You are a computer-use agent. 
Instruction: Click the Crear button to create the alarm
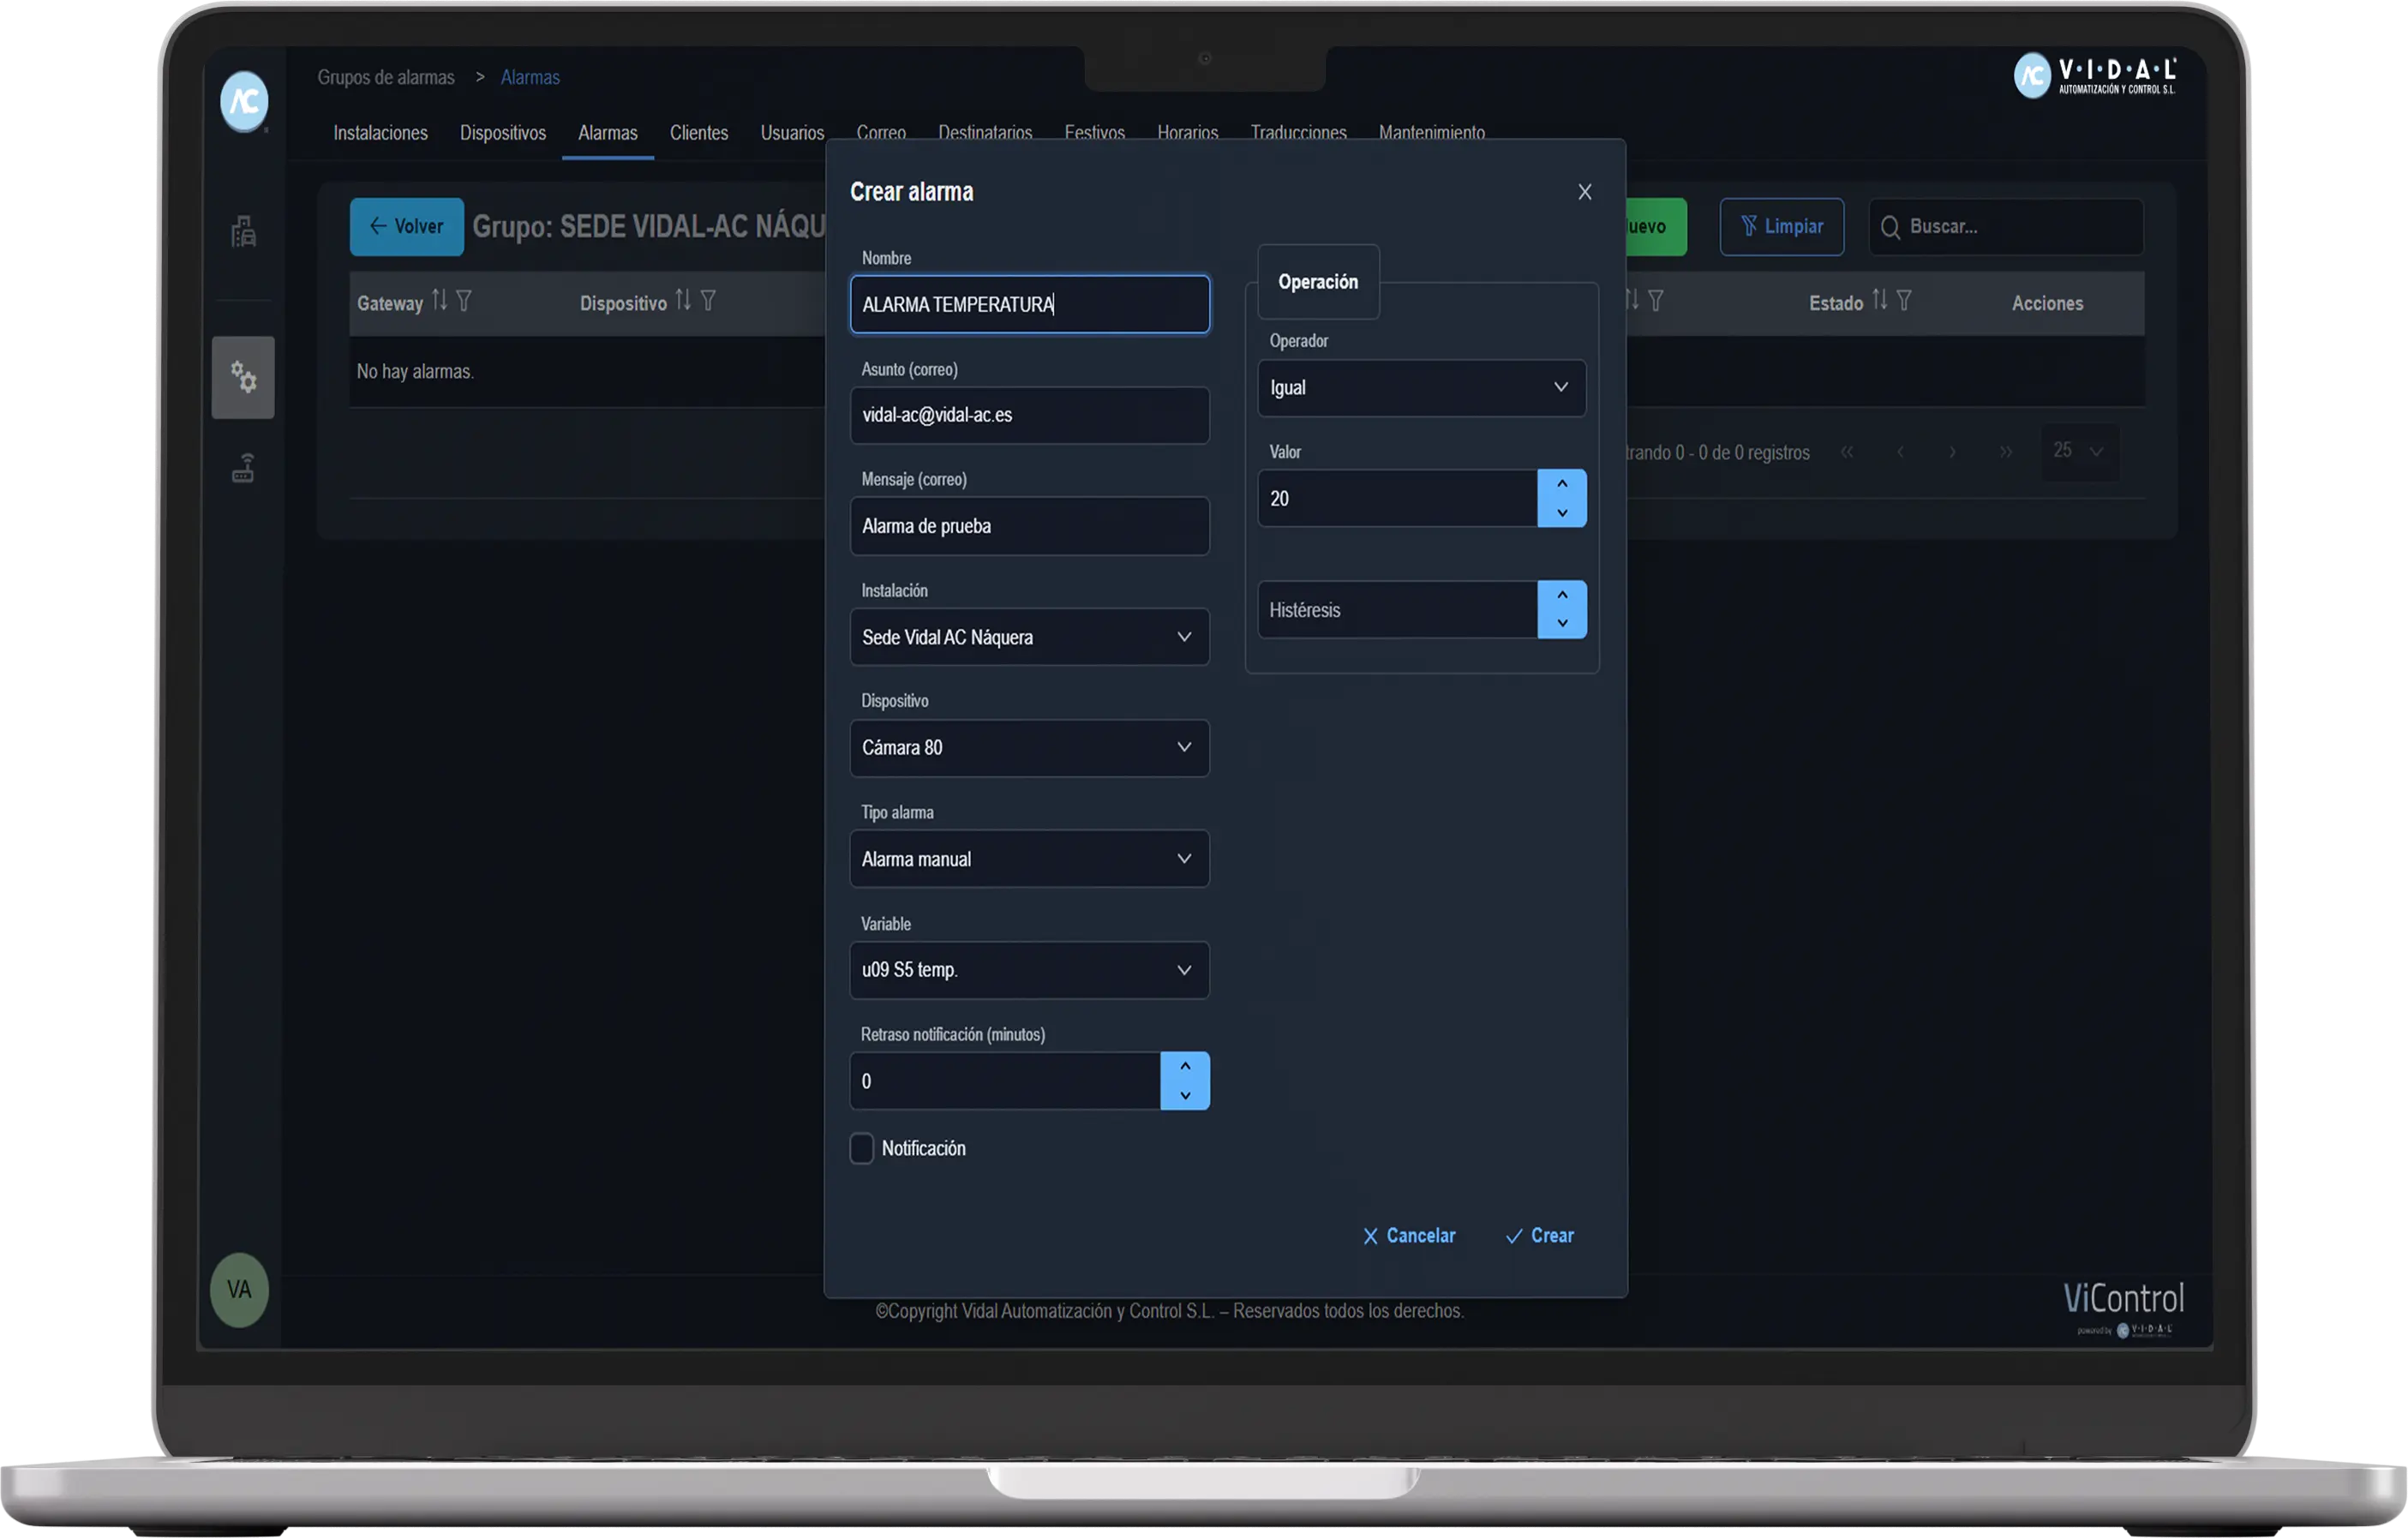[x=1539, y=1236]
